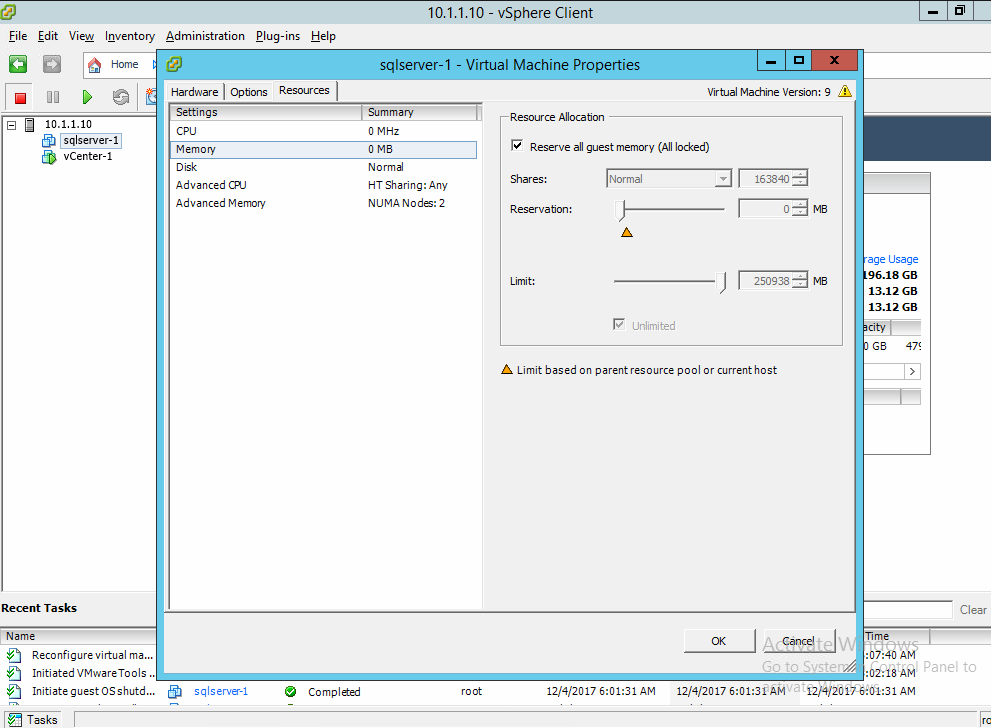Click the VM Properties dialog title icon
The width and height of the screenshot is (991, 728).
click(174, 64)
